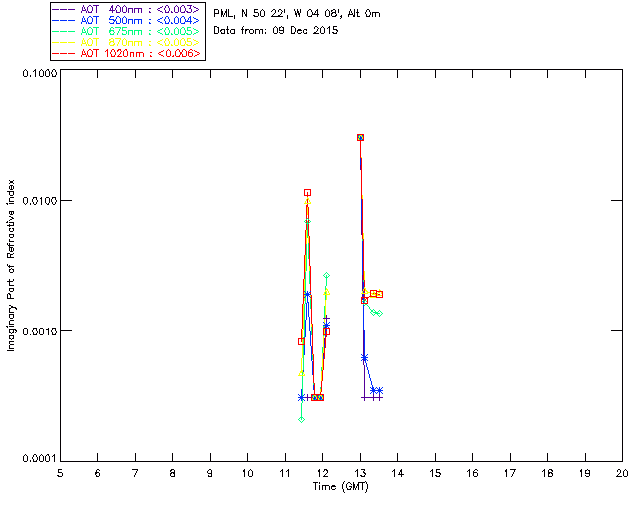Click the blue asterisk marker below 0.0010 after 13 GMT
Image resolution: width=640 pixels, height=512 pixels.
(x=364, y=358)
